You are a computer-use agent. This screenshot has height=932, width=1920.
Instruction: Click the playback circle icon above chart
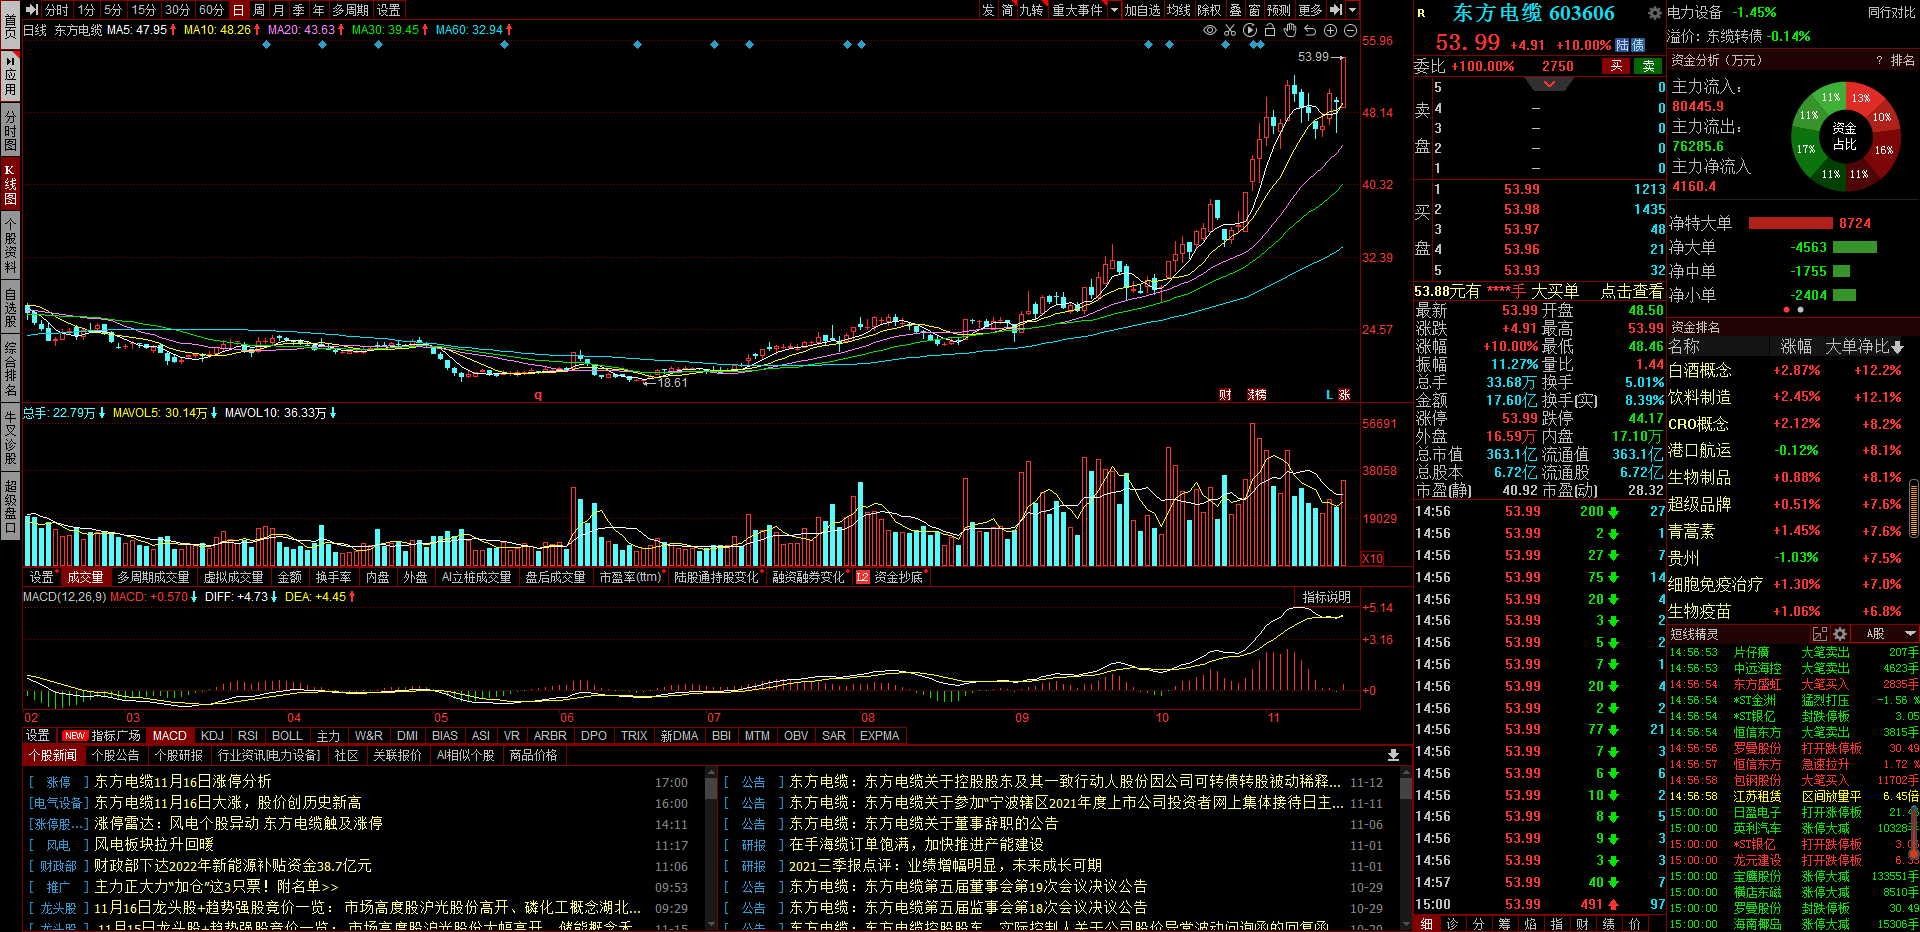point(1250,31)
